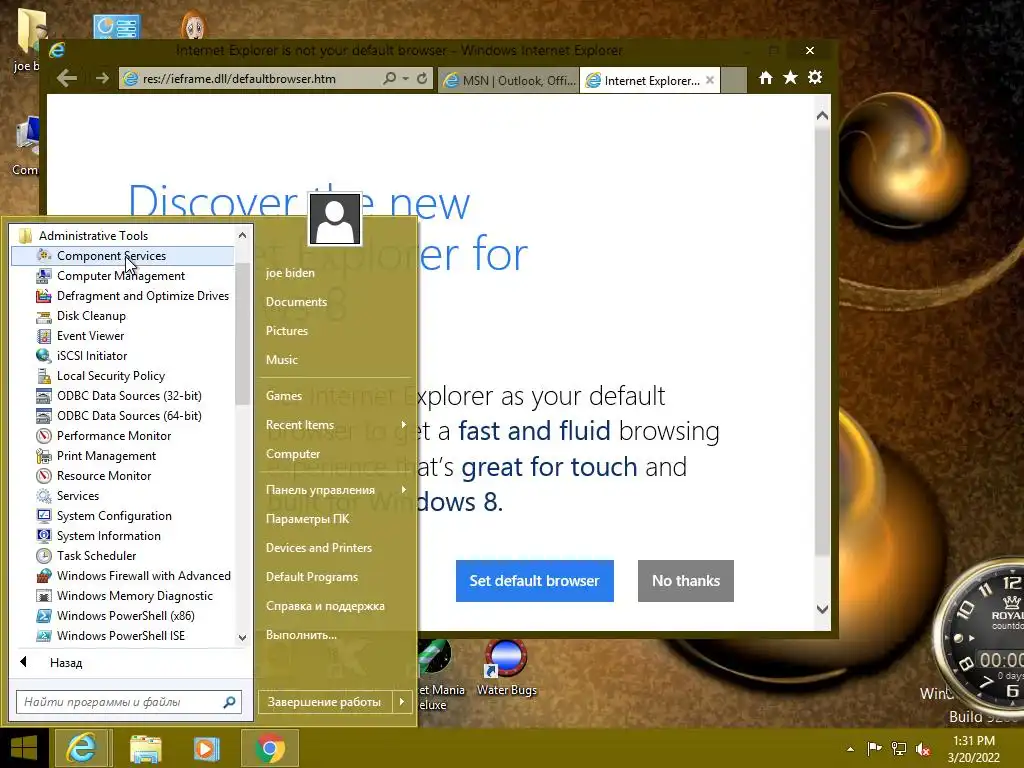Open the joe biden user folder

click(290, 273)
